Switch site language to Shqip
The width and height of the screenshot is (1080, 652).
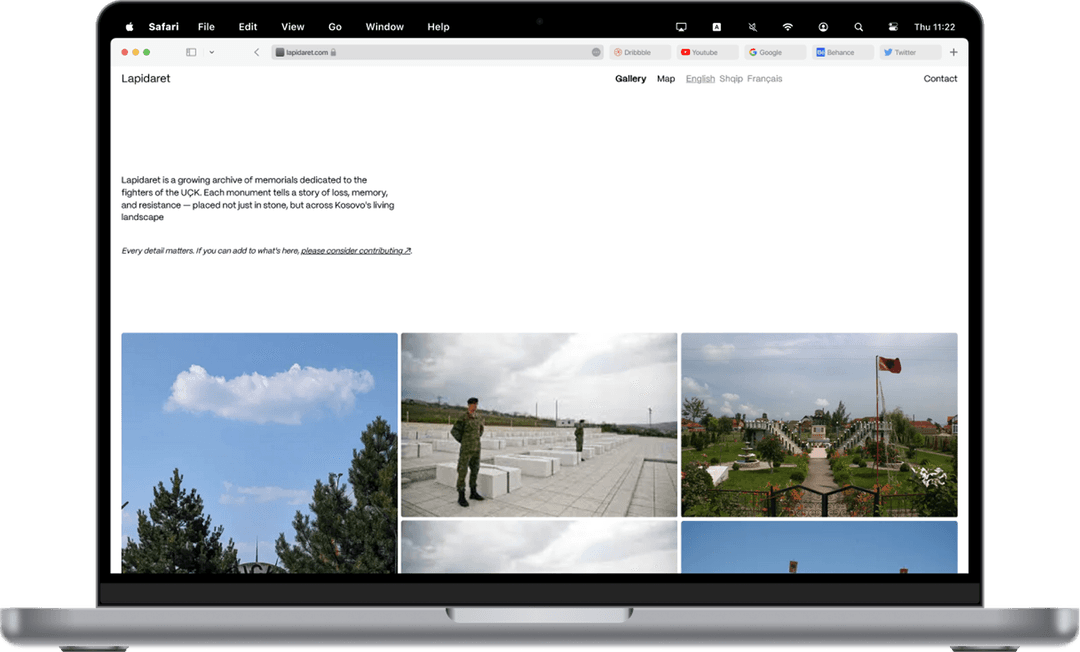(731, 79)
